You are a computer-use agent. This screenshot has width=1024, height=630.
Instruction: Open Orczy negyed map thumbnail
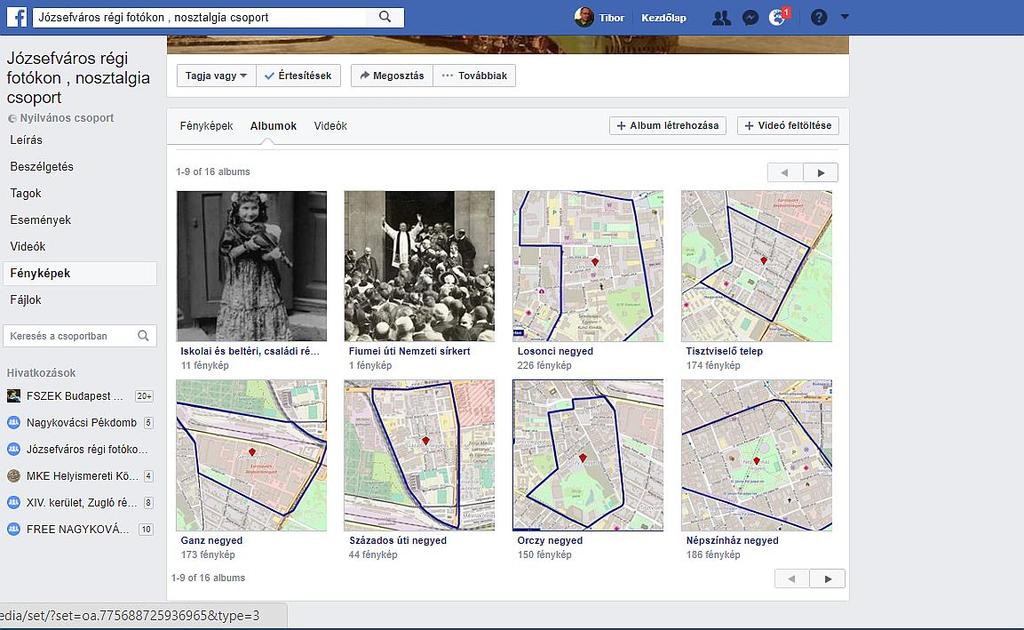click(x=588, y=455)
